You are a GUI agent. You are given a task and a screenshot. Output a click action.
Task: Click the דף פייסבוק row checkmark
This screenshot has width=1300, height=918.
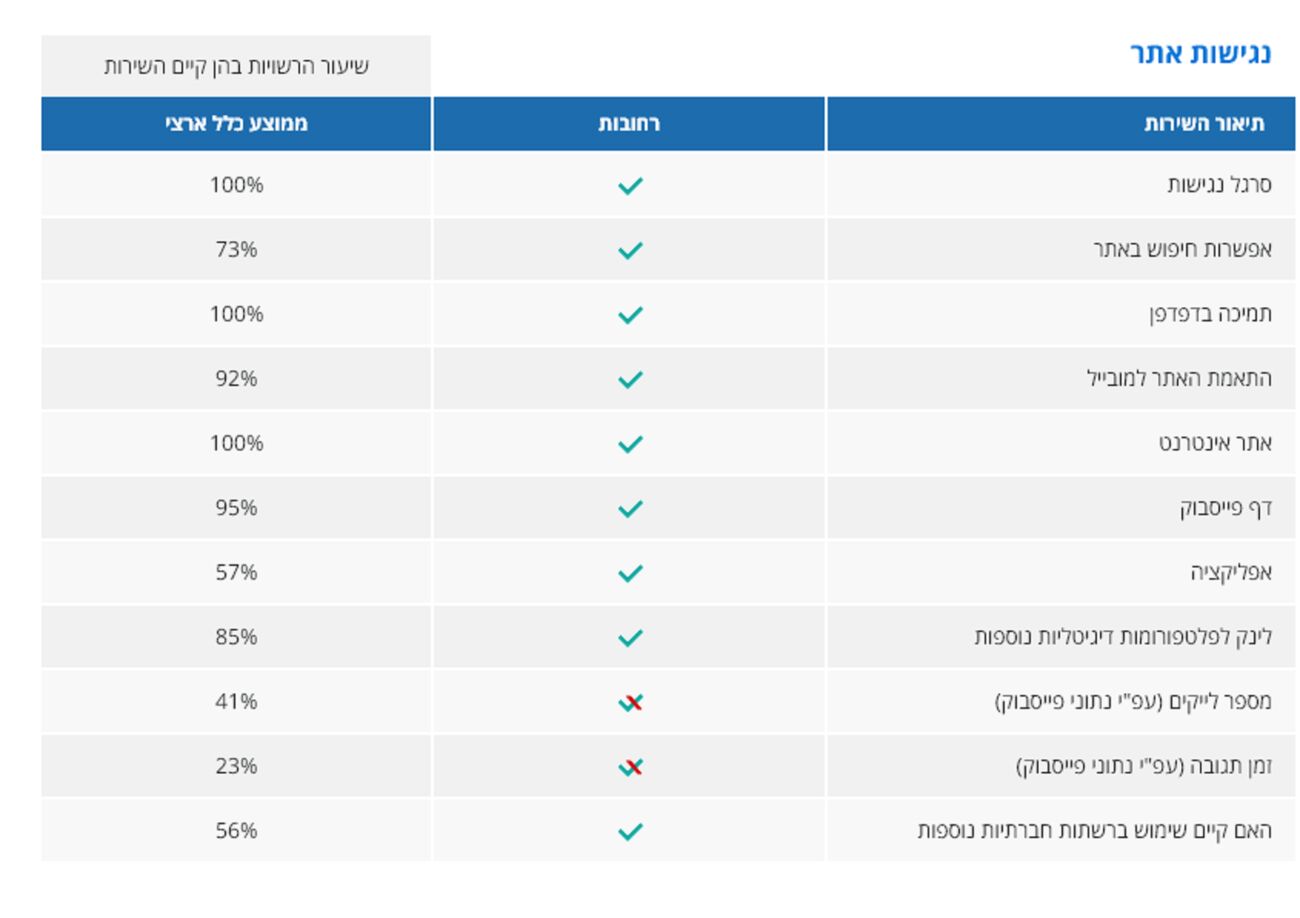click(x=630, y=508)
